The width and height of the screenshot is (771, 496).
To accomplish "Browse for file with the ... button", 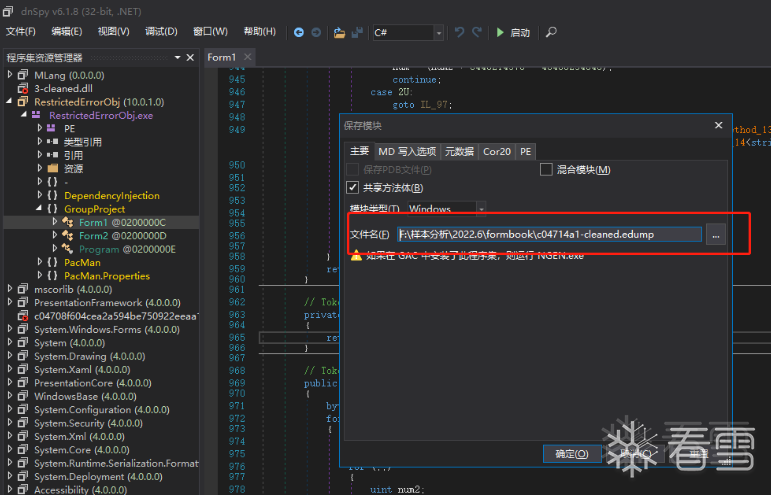I will coord(716,234).
